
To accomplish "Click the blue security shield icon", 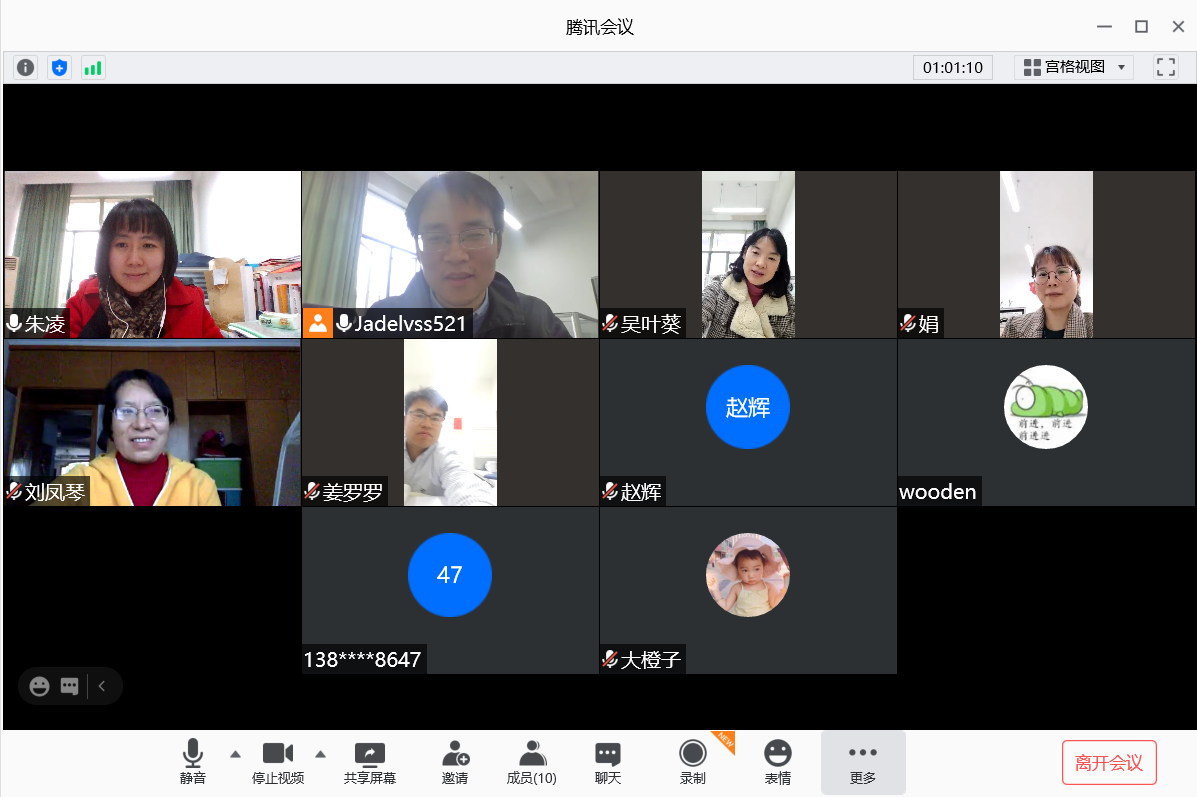I will (x=59, y=68).
